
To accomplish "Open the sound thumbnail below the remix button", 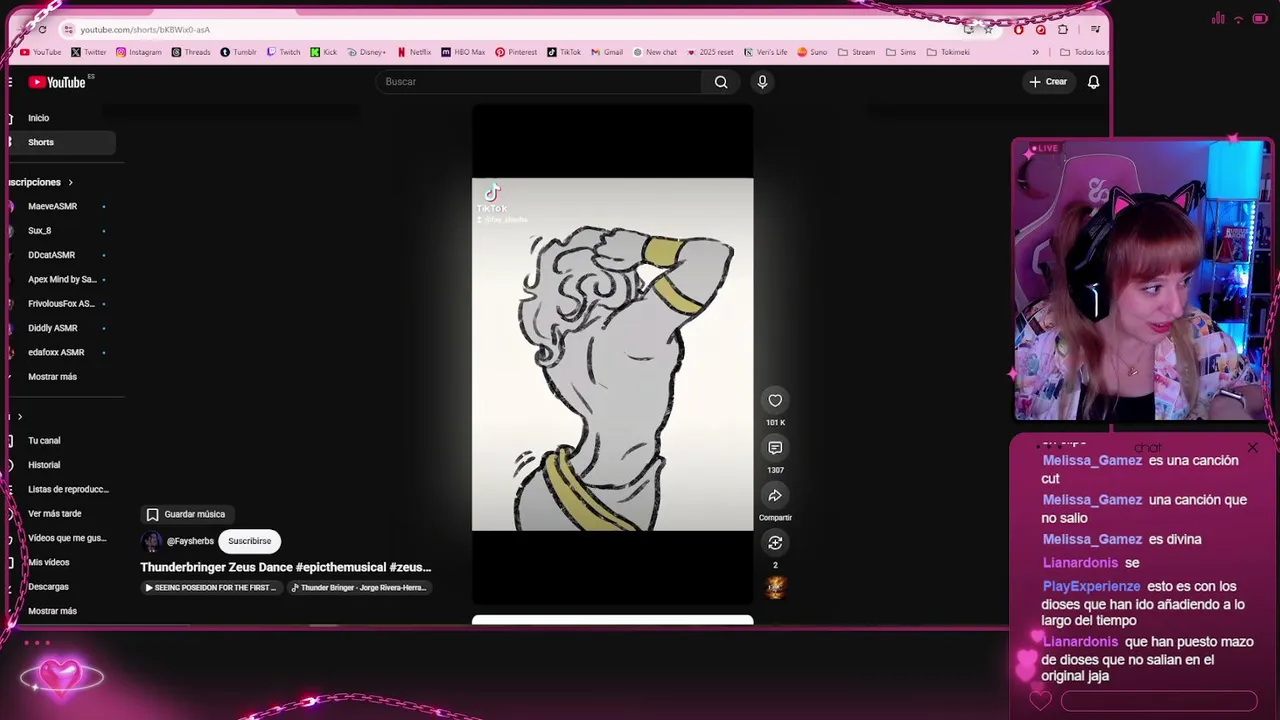I will tap(775, 587).
